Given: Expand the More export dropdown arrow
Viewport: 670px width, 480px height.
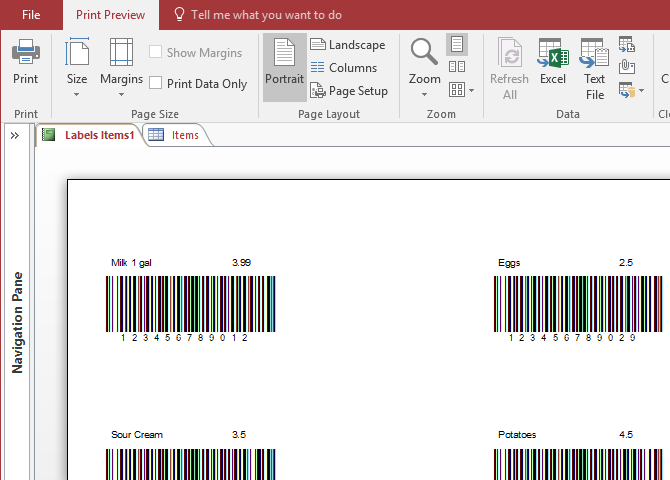Looking at the screenshot, I should [x=641, y=90].
